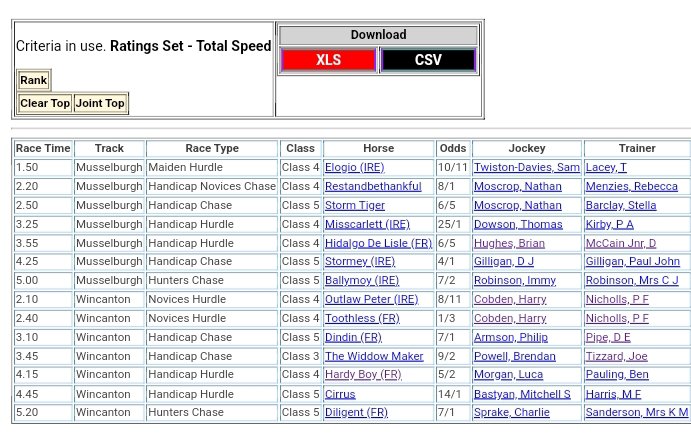
Task: Select trainer Menzies, Rebecca
Action: pyautogui.click(x=631, y=187)
